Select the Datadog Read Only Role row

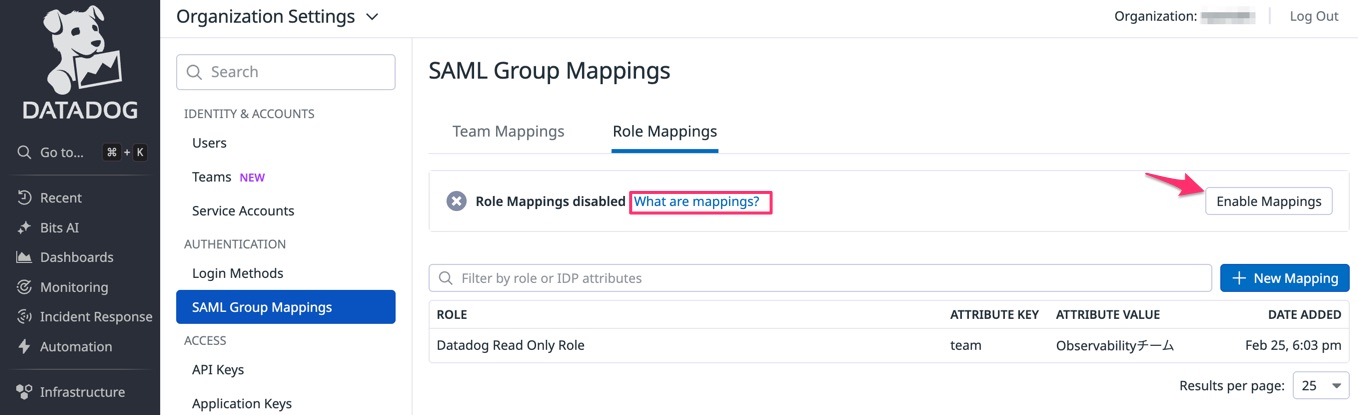click(x=889, y=346)
